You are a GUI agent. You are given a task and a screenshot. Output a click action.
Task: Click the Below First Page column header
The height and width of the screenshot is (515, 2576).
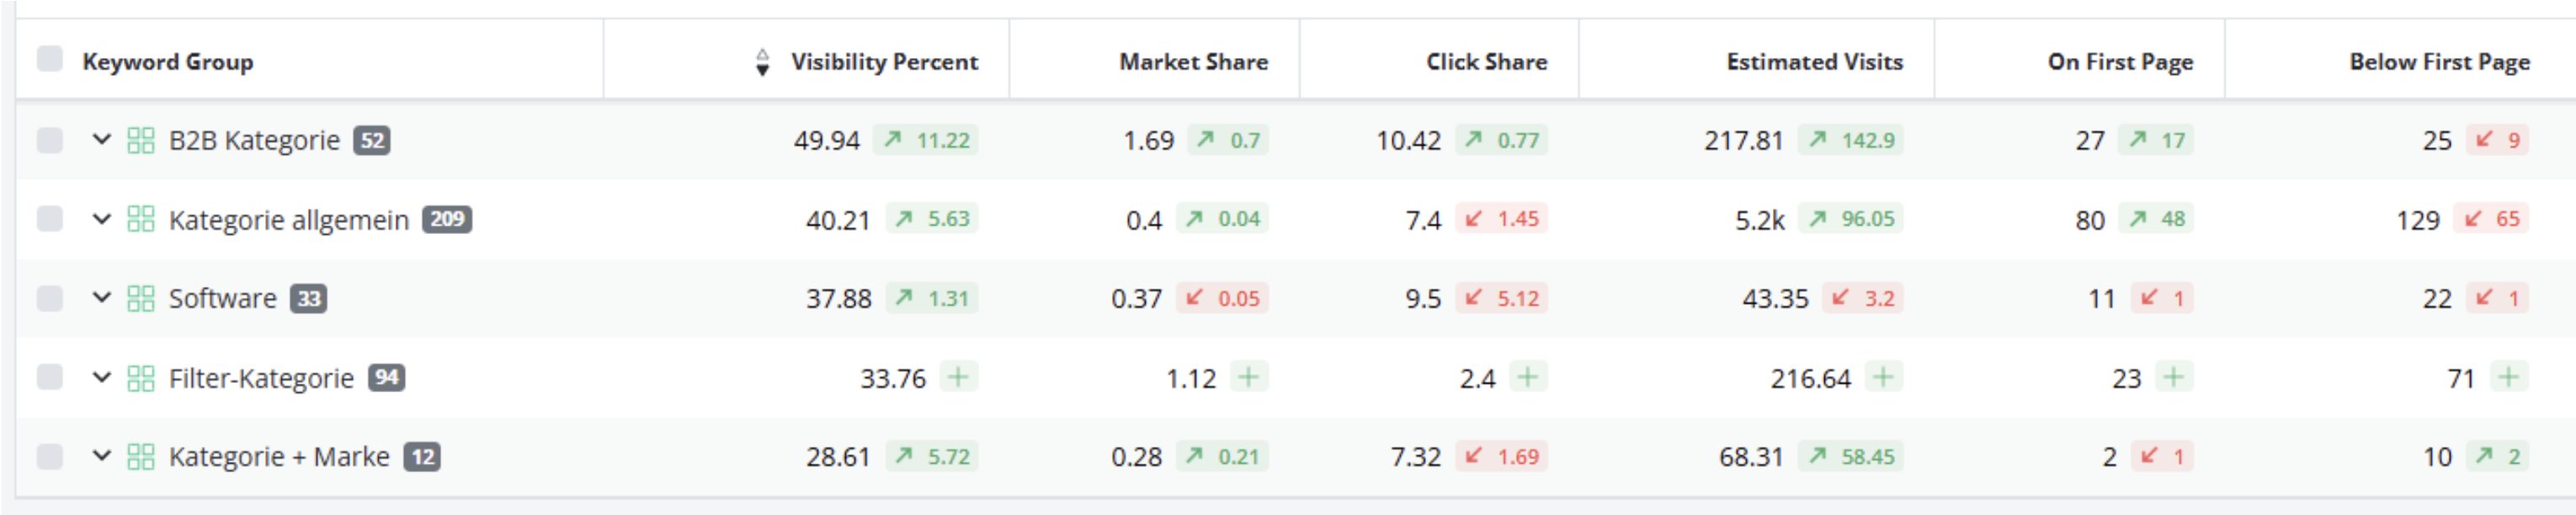(x=2439, y=62)
